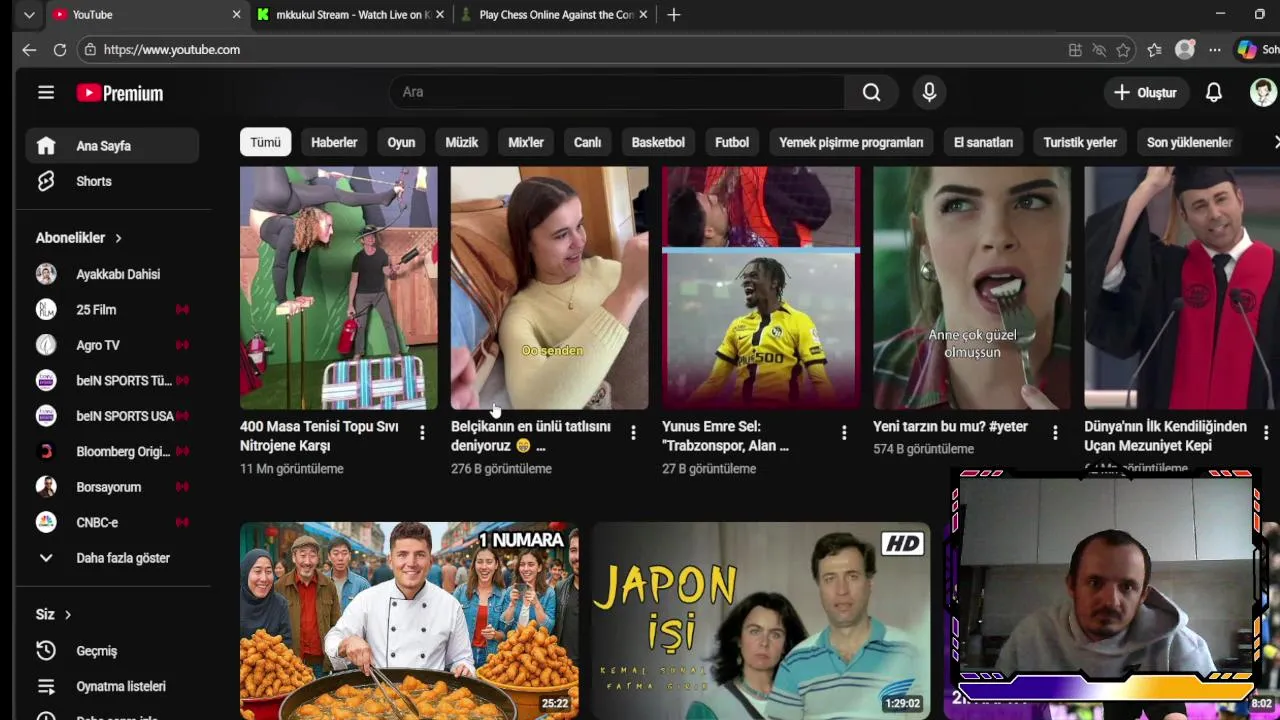1280x720 pixels.
Task: Open Borsayorum channel subscription
Action: tap(112, 487)
